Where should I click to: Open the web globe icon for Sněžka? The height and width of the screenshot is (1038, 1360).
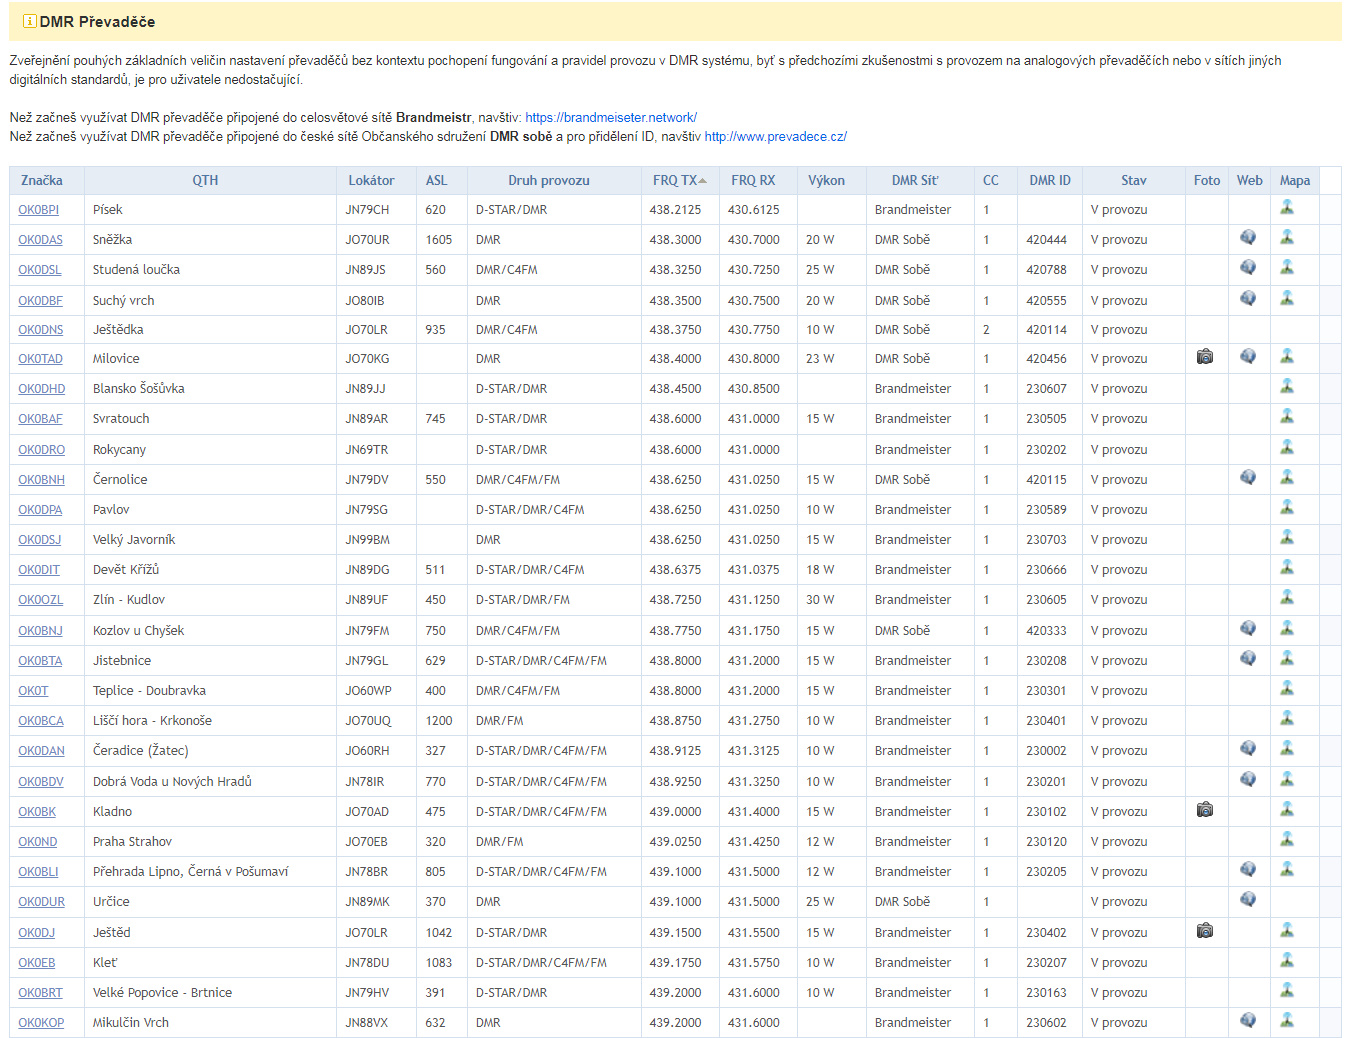coord(1248,238)
